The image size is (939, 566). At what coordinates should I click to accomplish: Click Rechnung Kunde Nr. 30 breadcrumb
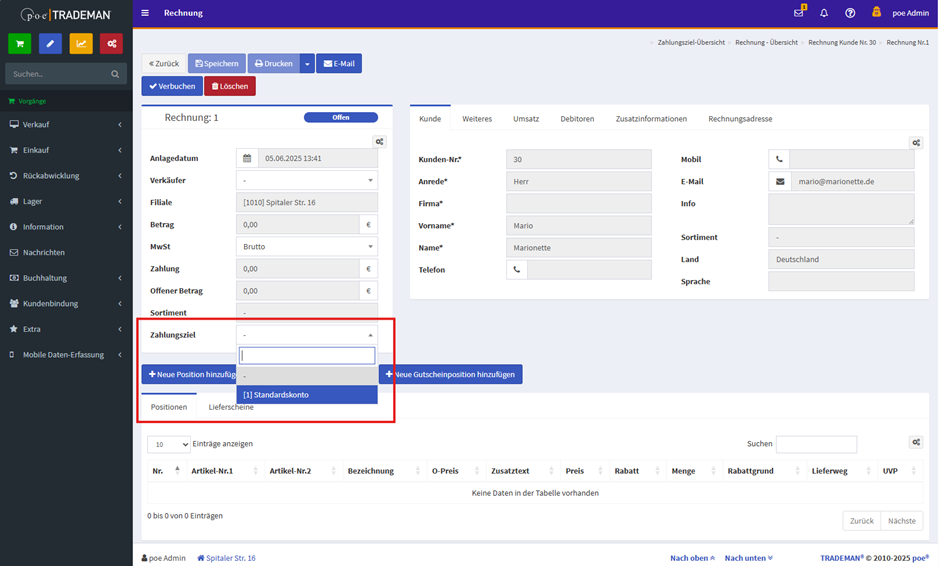point(842,43)
